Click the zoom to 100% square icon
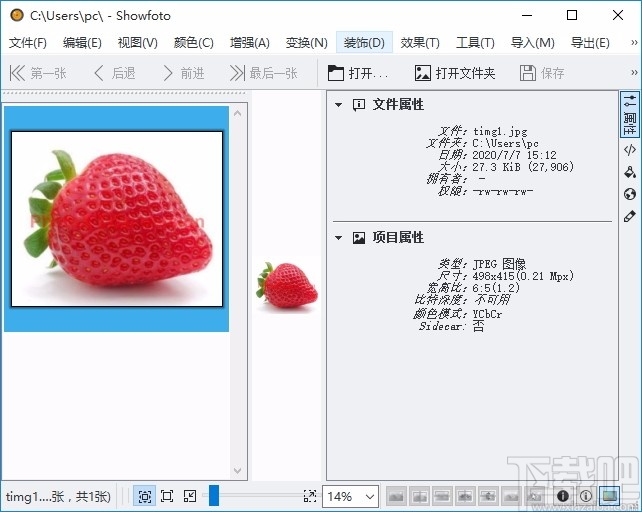 (167, 496)
